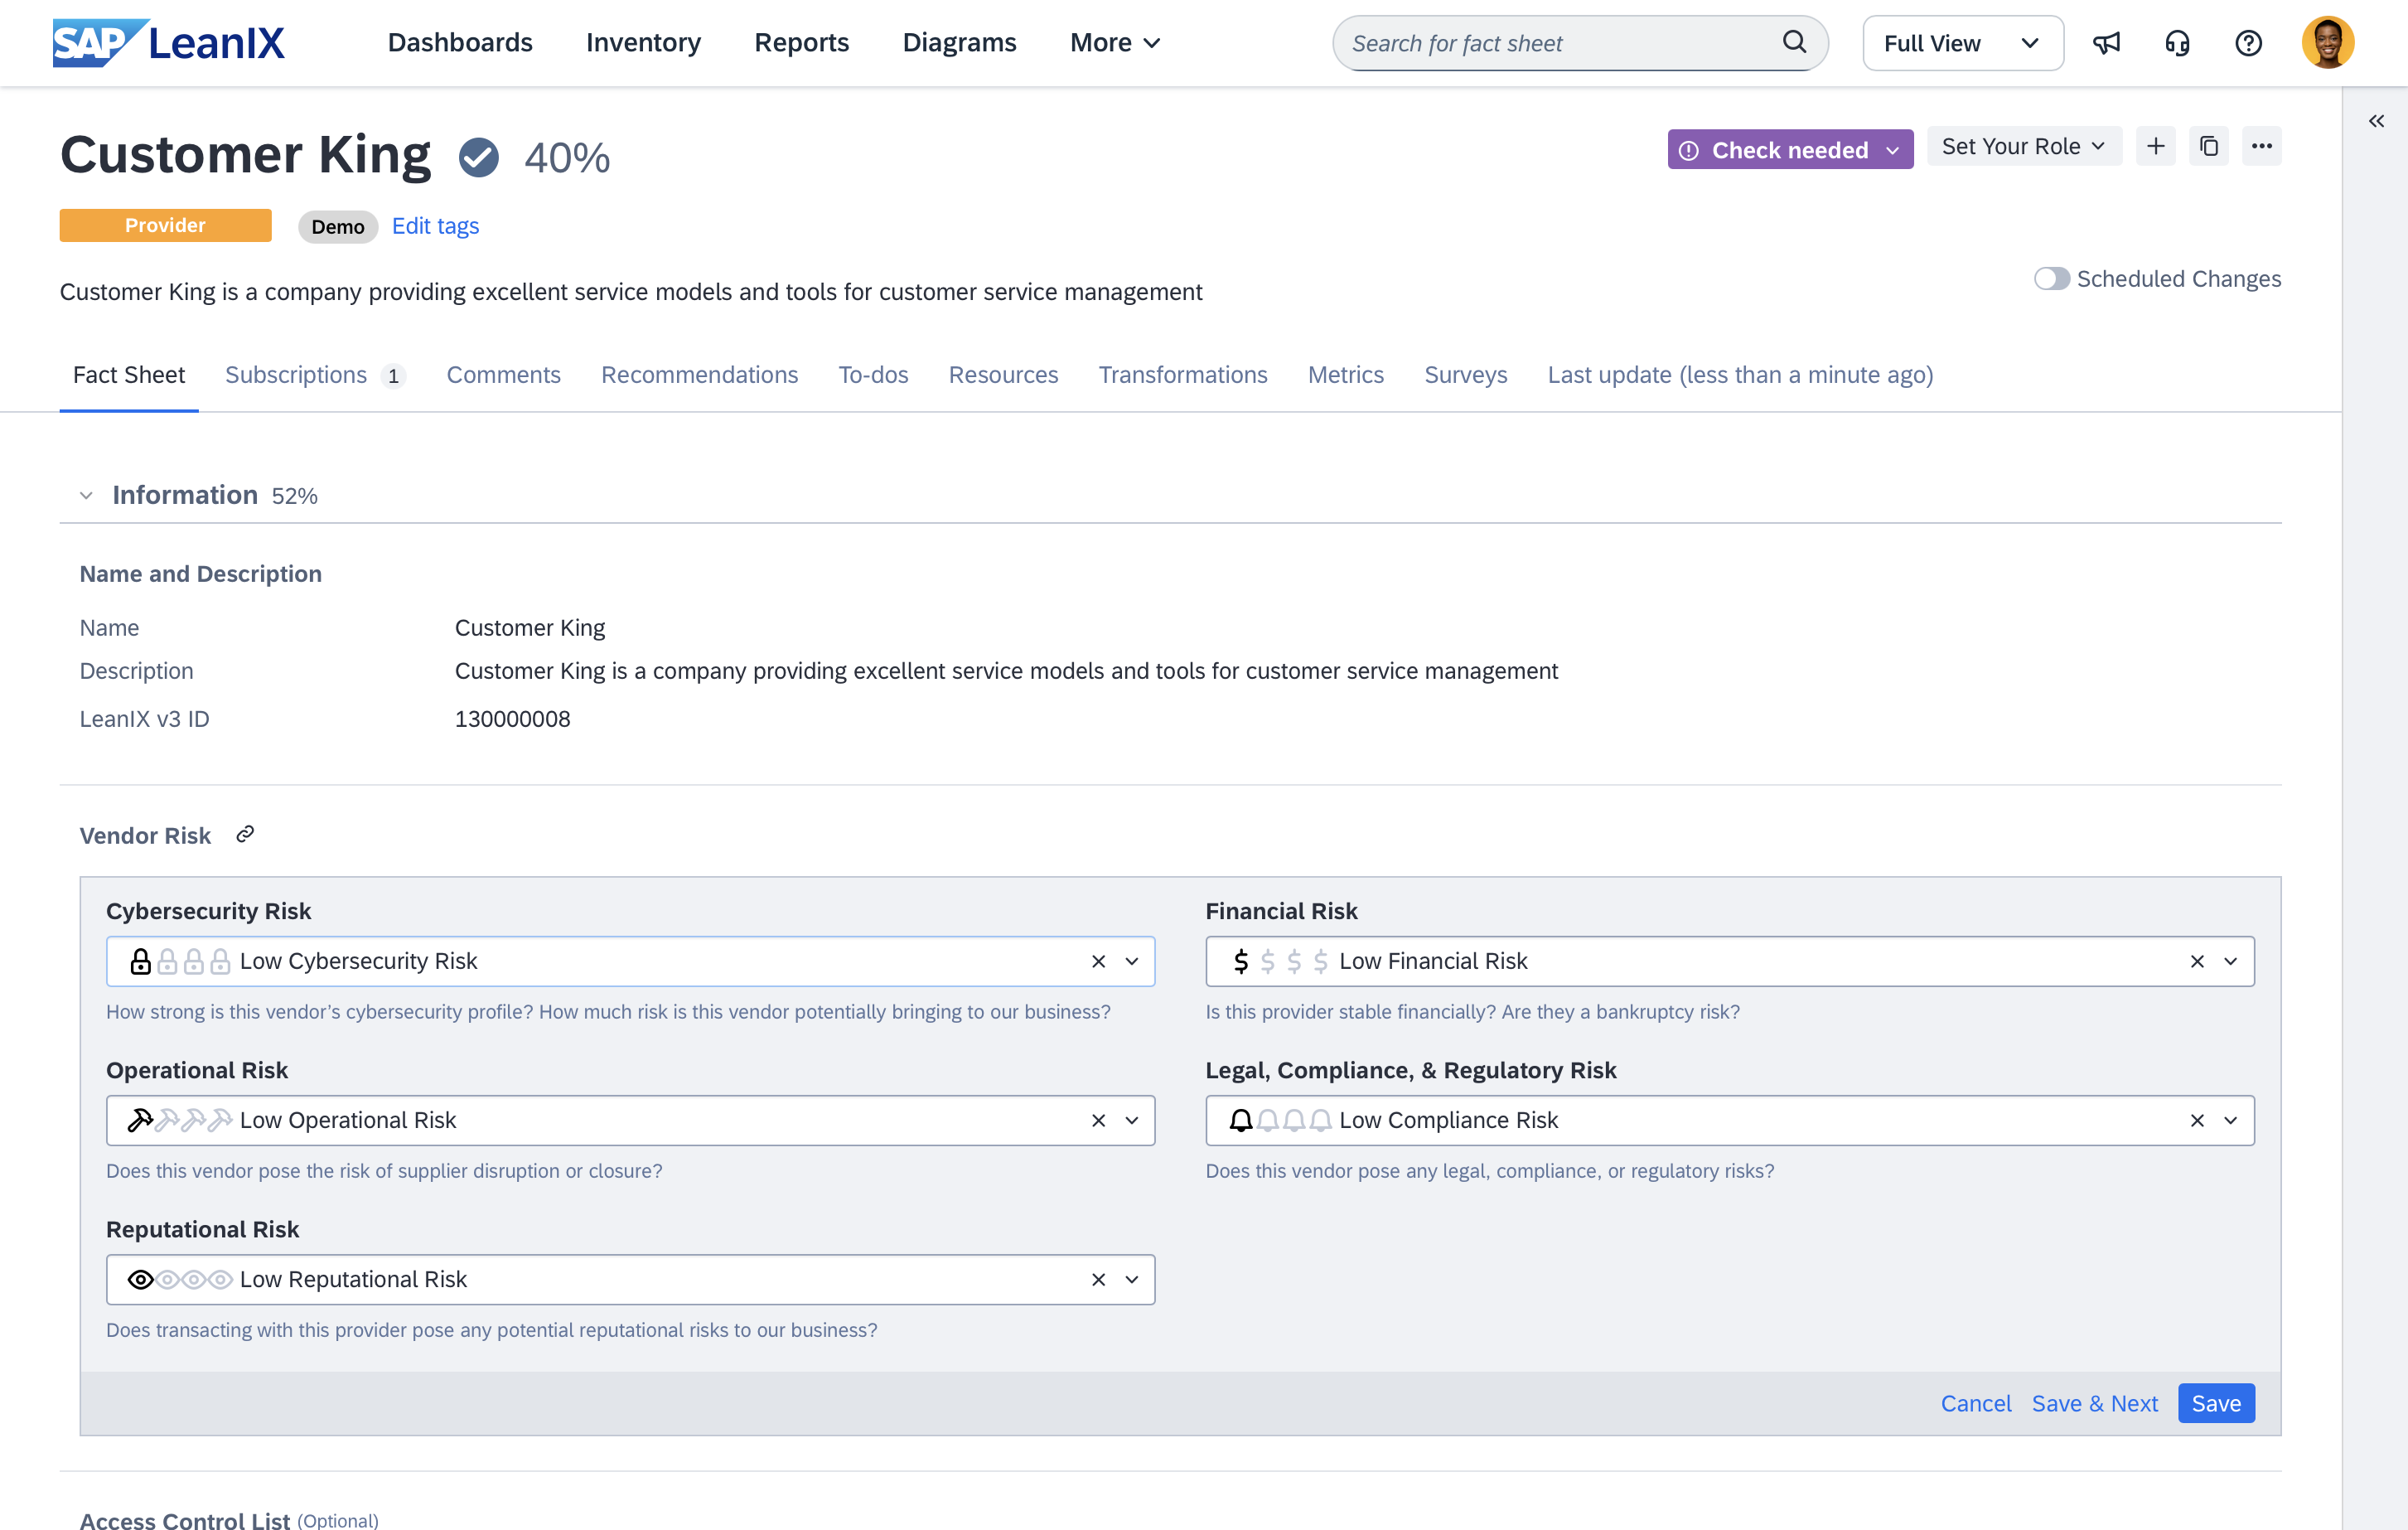
Task: Switch to the Comments tab
Action: click(503, 375)
